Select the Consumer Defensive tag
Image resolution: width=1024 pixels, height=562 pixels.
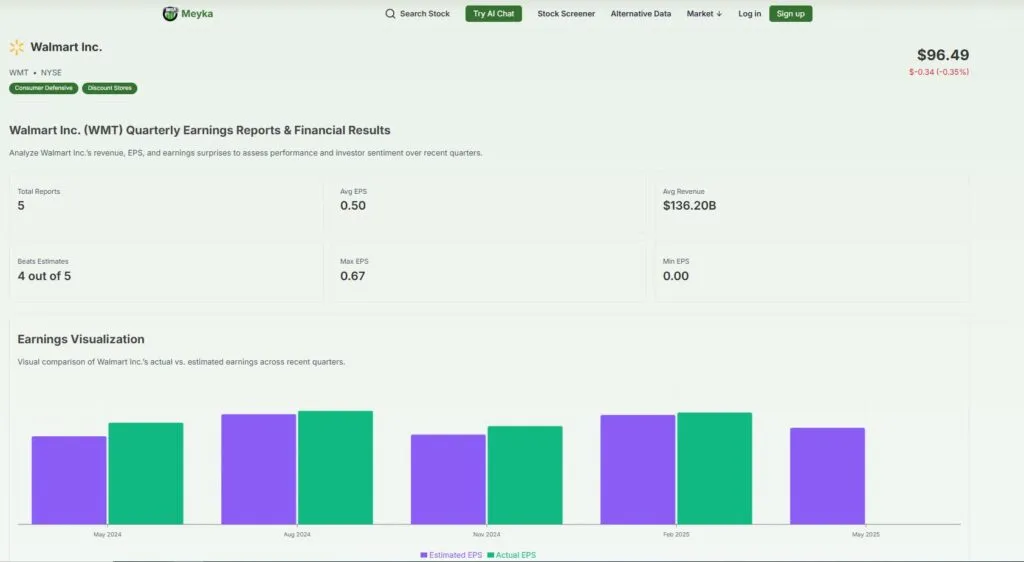pos(43,88)
